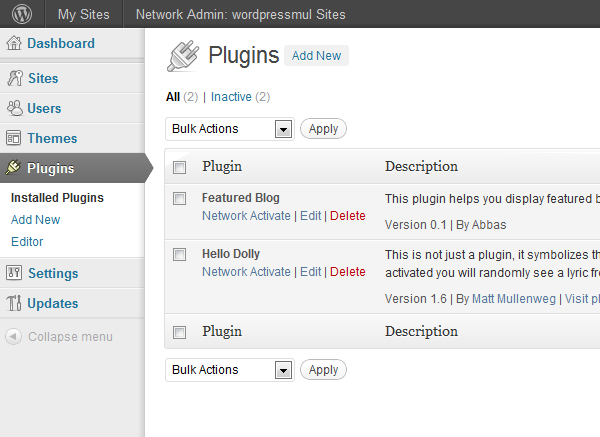600x437 pixels.
Task: Click the Version 0.1 text
Action: click(416, 225)
